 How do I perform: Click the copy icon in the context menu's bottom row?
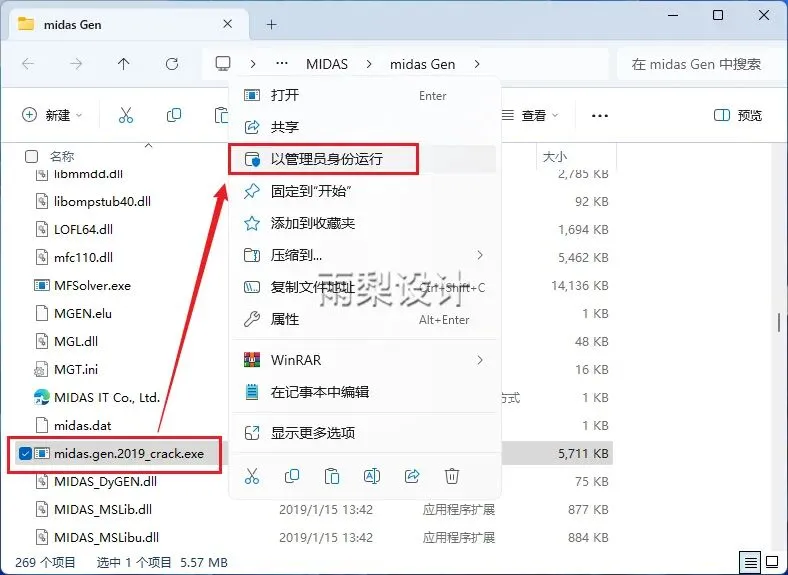coord(291,475)
